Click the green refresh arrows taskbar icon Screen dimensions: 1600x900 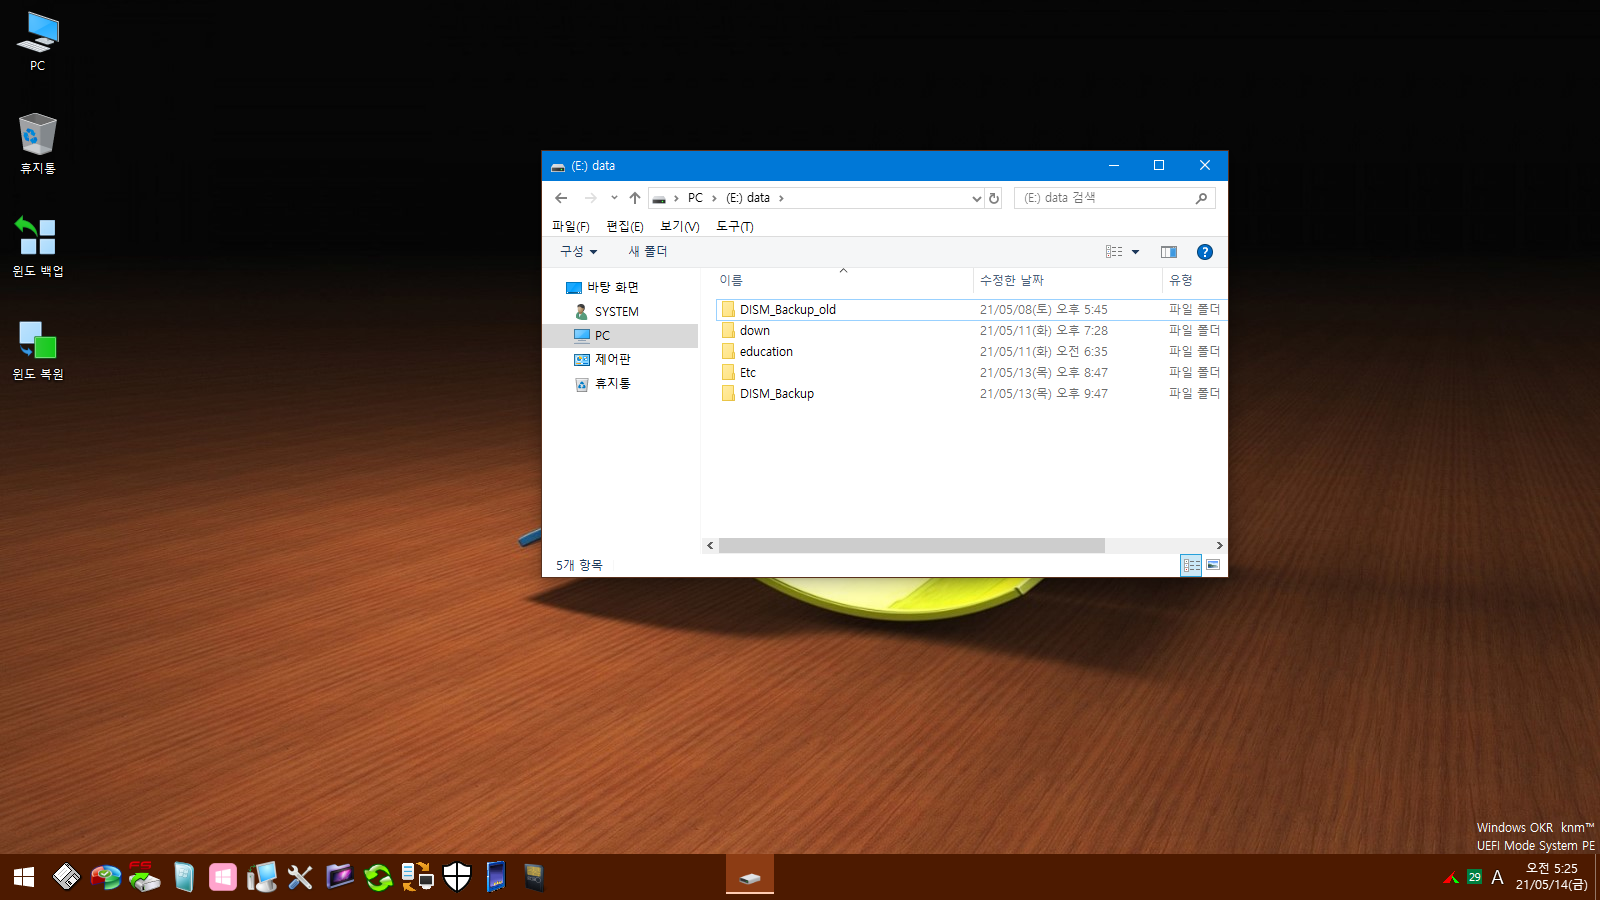pos(378,877)
